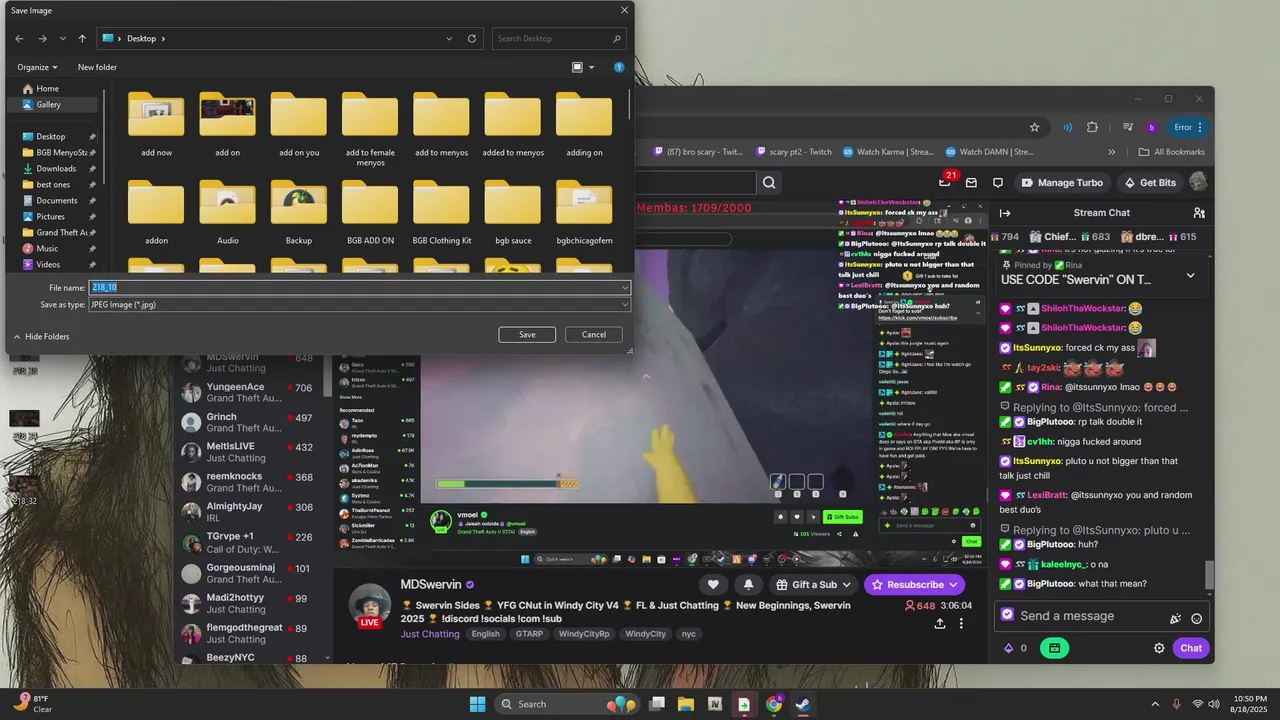Select Home in navigation pane
The height and width of the screenshot is (720, 1280).
[x=47, y=88]
